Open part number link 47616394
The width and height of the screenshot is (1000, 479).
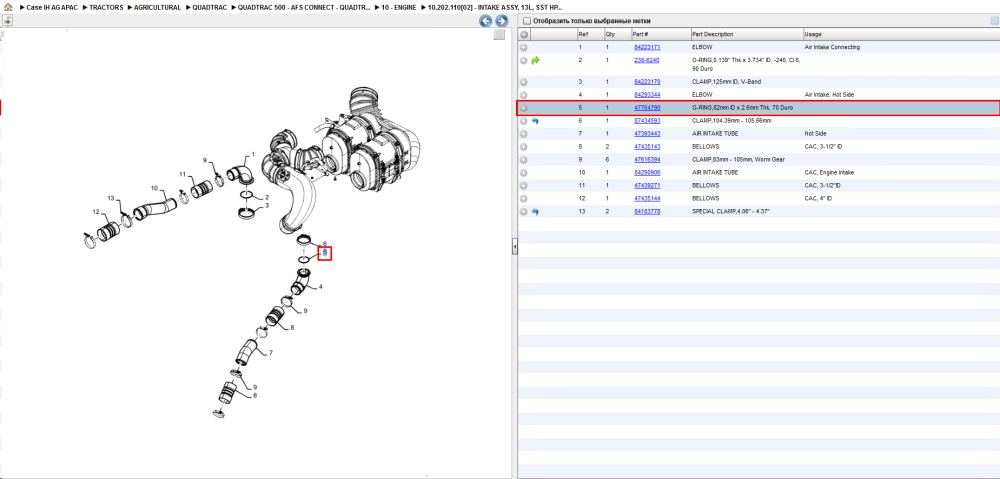click(647, 159)
